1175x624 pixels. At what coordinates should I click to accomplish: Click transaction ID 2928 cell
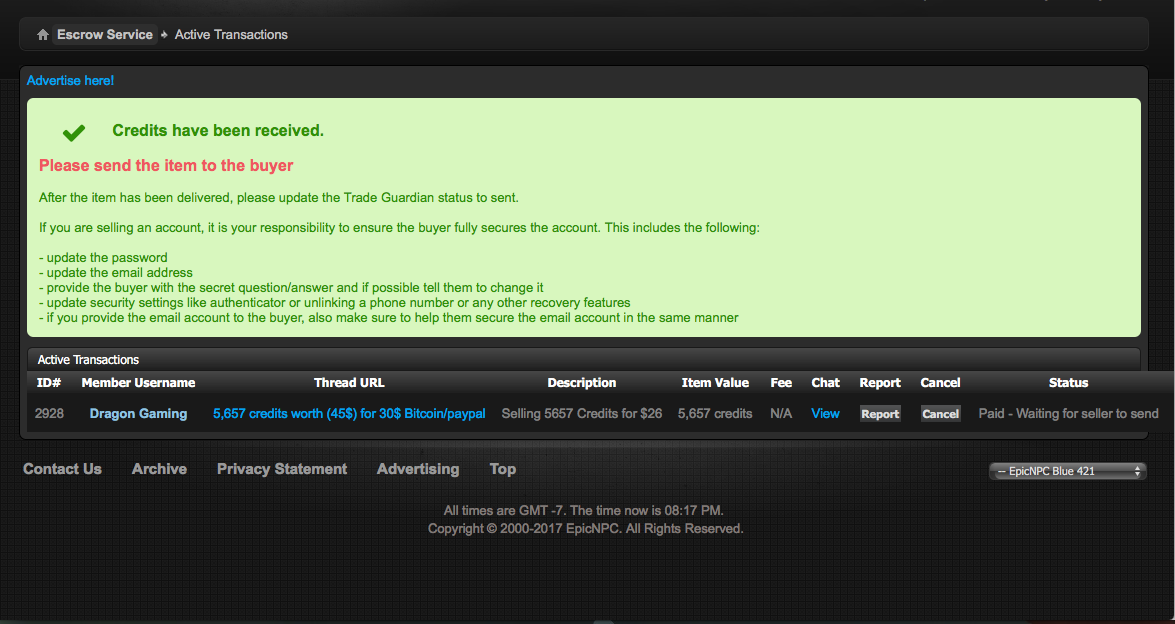[x=49, y=414]
